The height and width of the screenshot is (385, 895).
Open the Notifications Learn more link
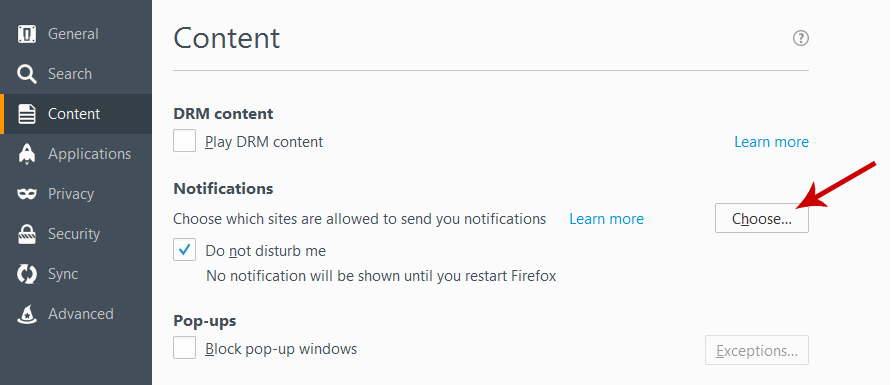[606, 219]
